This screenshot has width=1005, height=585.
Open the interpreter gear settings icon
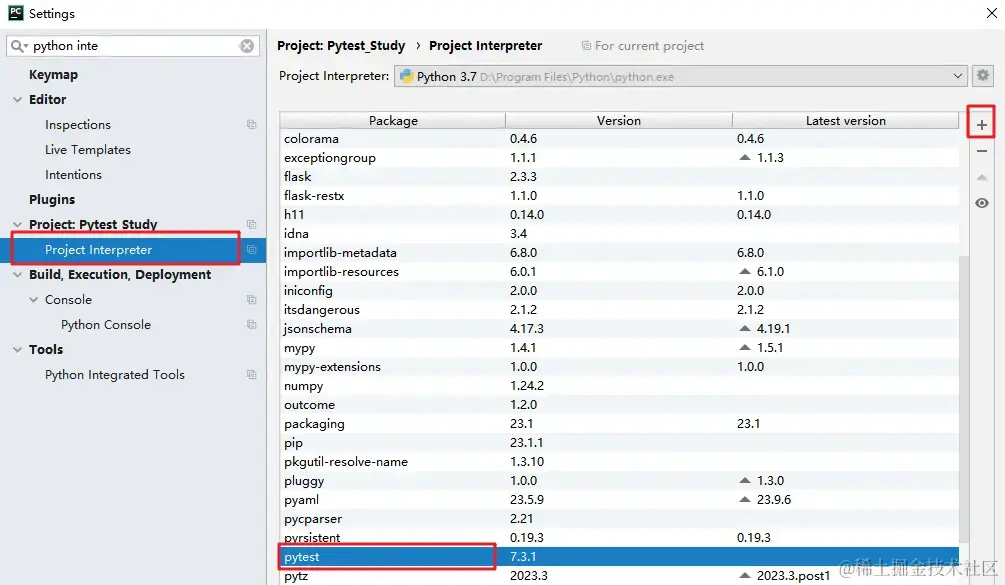pos(983,76)
